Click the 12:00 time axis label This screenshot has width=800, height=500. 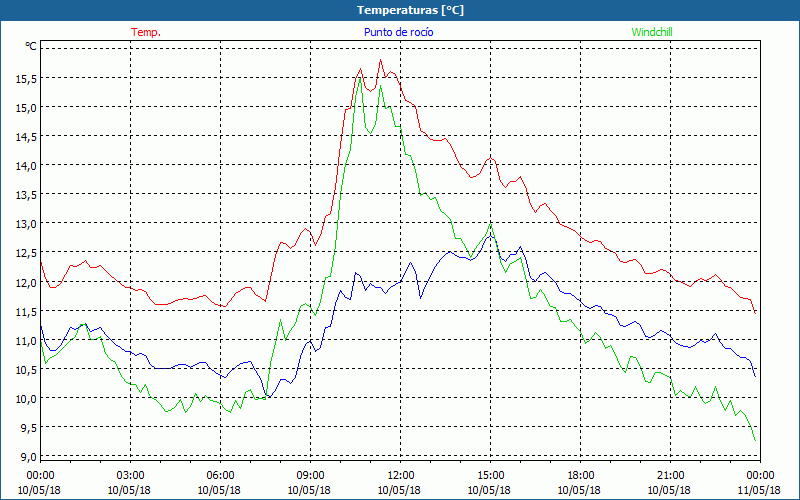pos(401,476)
